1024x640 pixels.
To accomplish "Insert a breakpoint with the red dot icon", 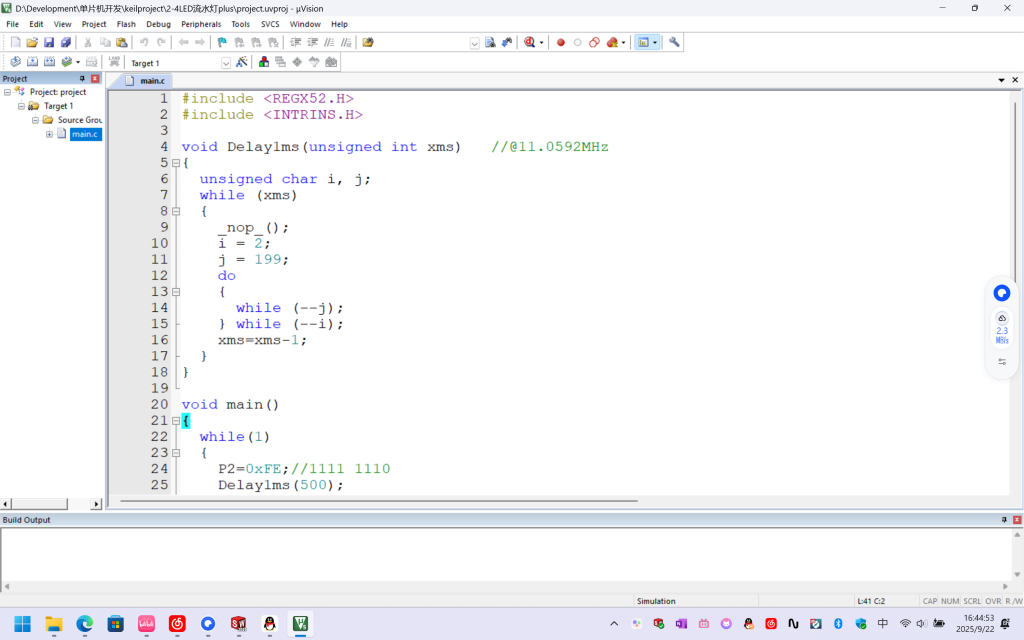I will [x=560, y=42].
